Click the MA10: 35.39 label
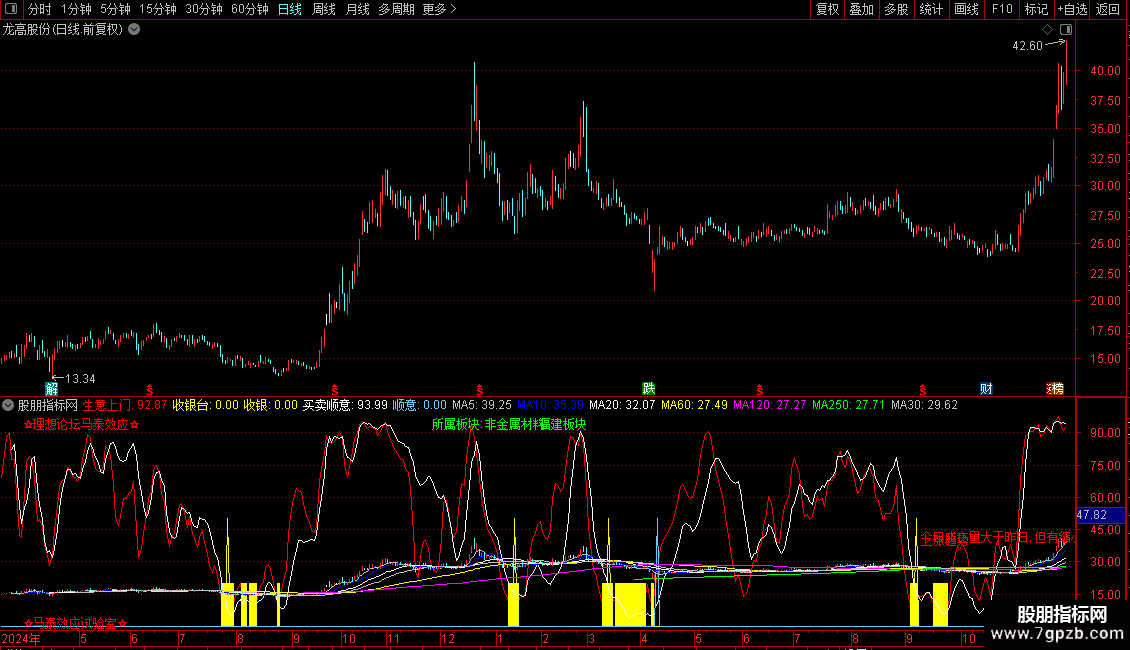Screen dimensions: 1130x650 tap(551, 405)
